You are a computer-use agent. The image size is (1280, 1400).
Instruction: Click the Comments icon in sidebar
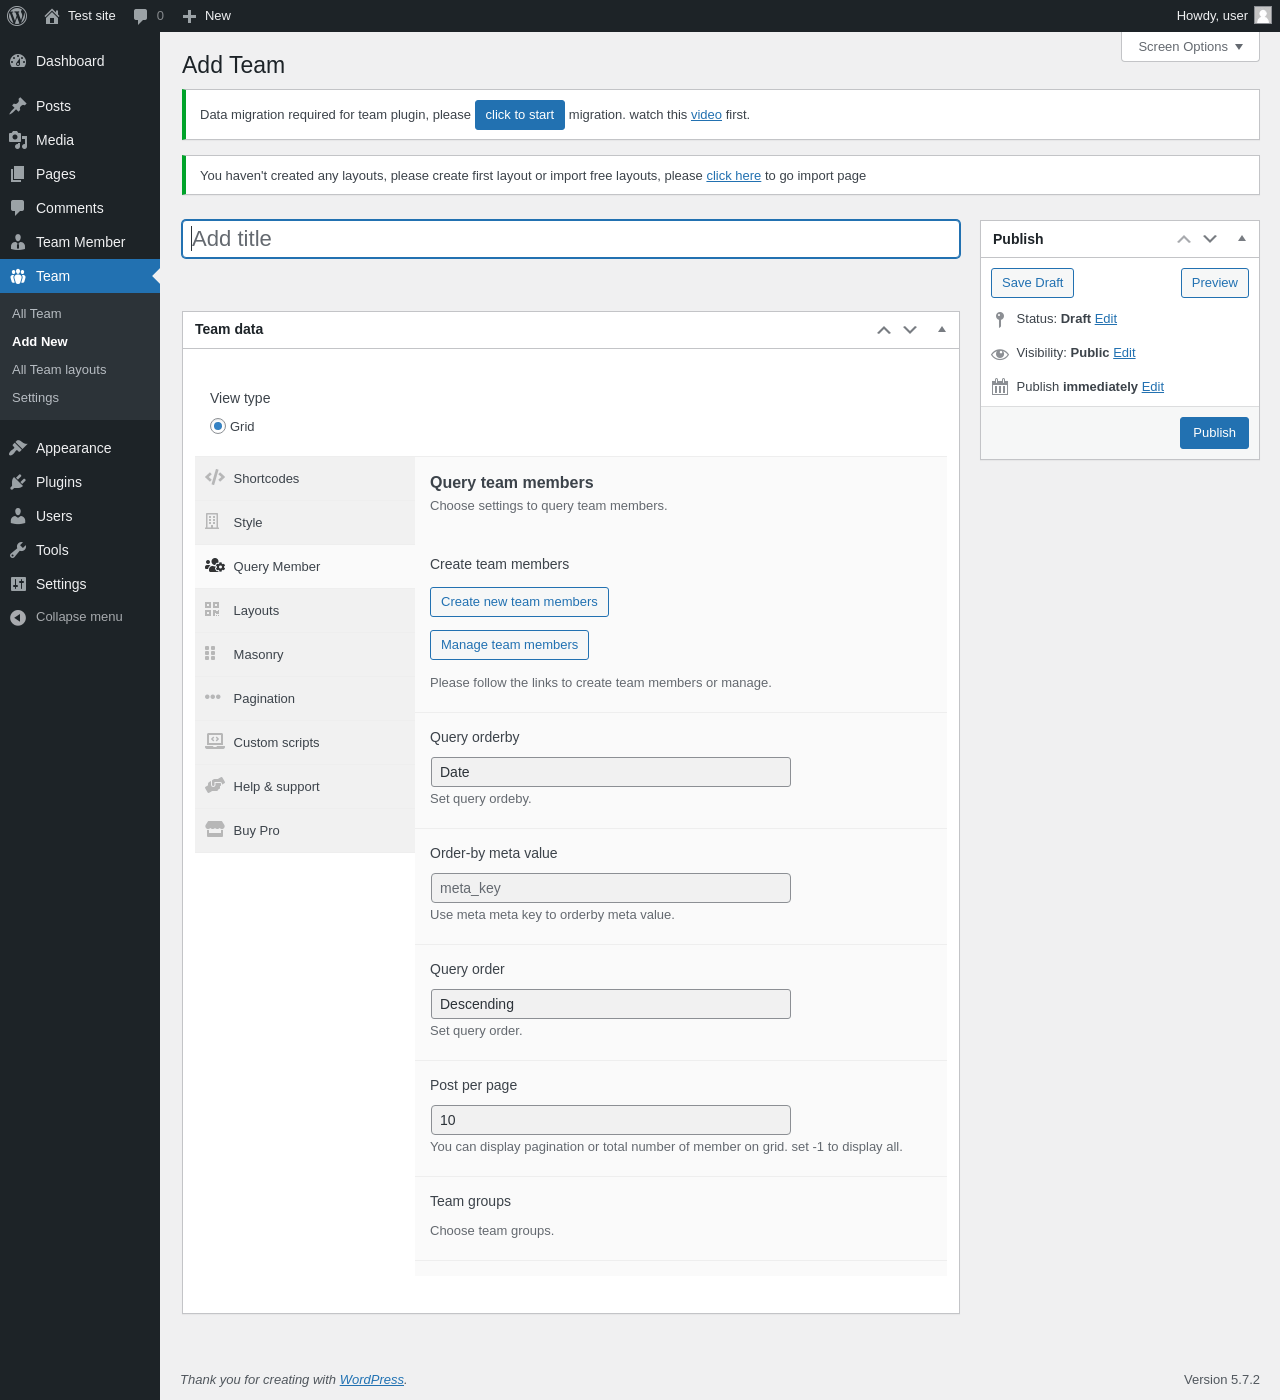(x=18, y=208)
